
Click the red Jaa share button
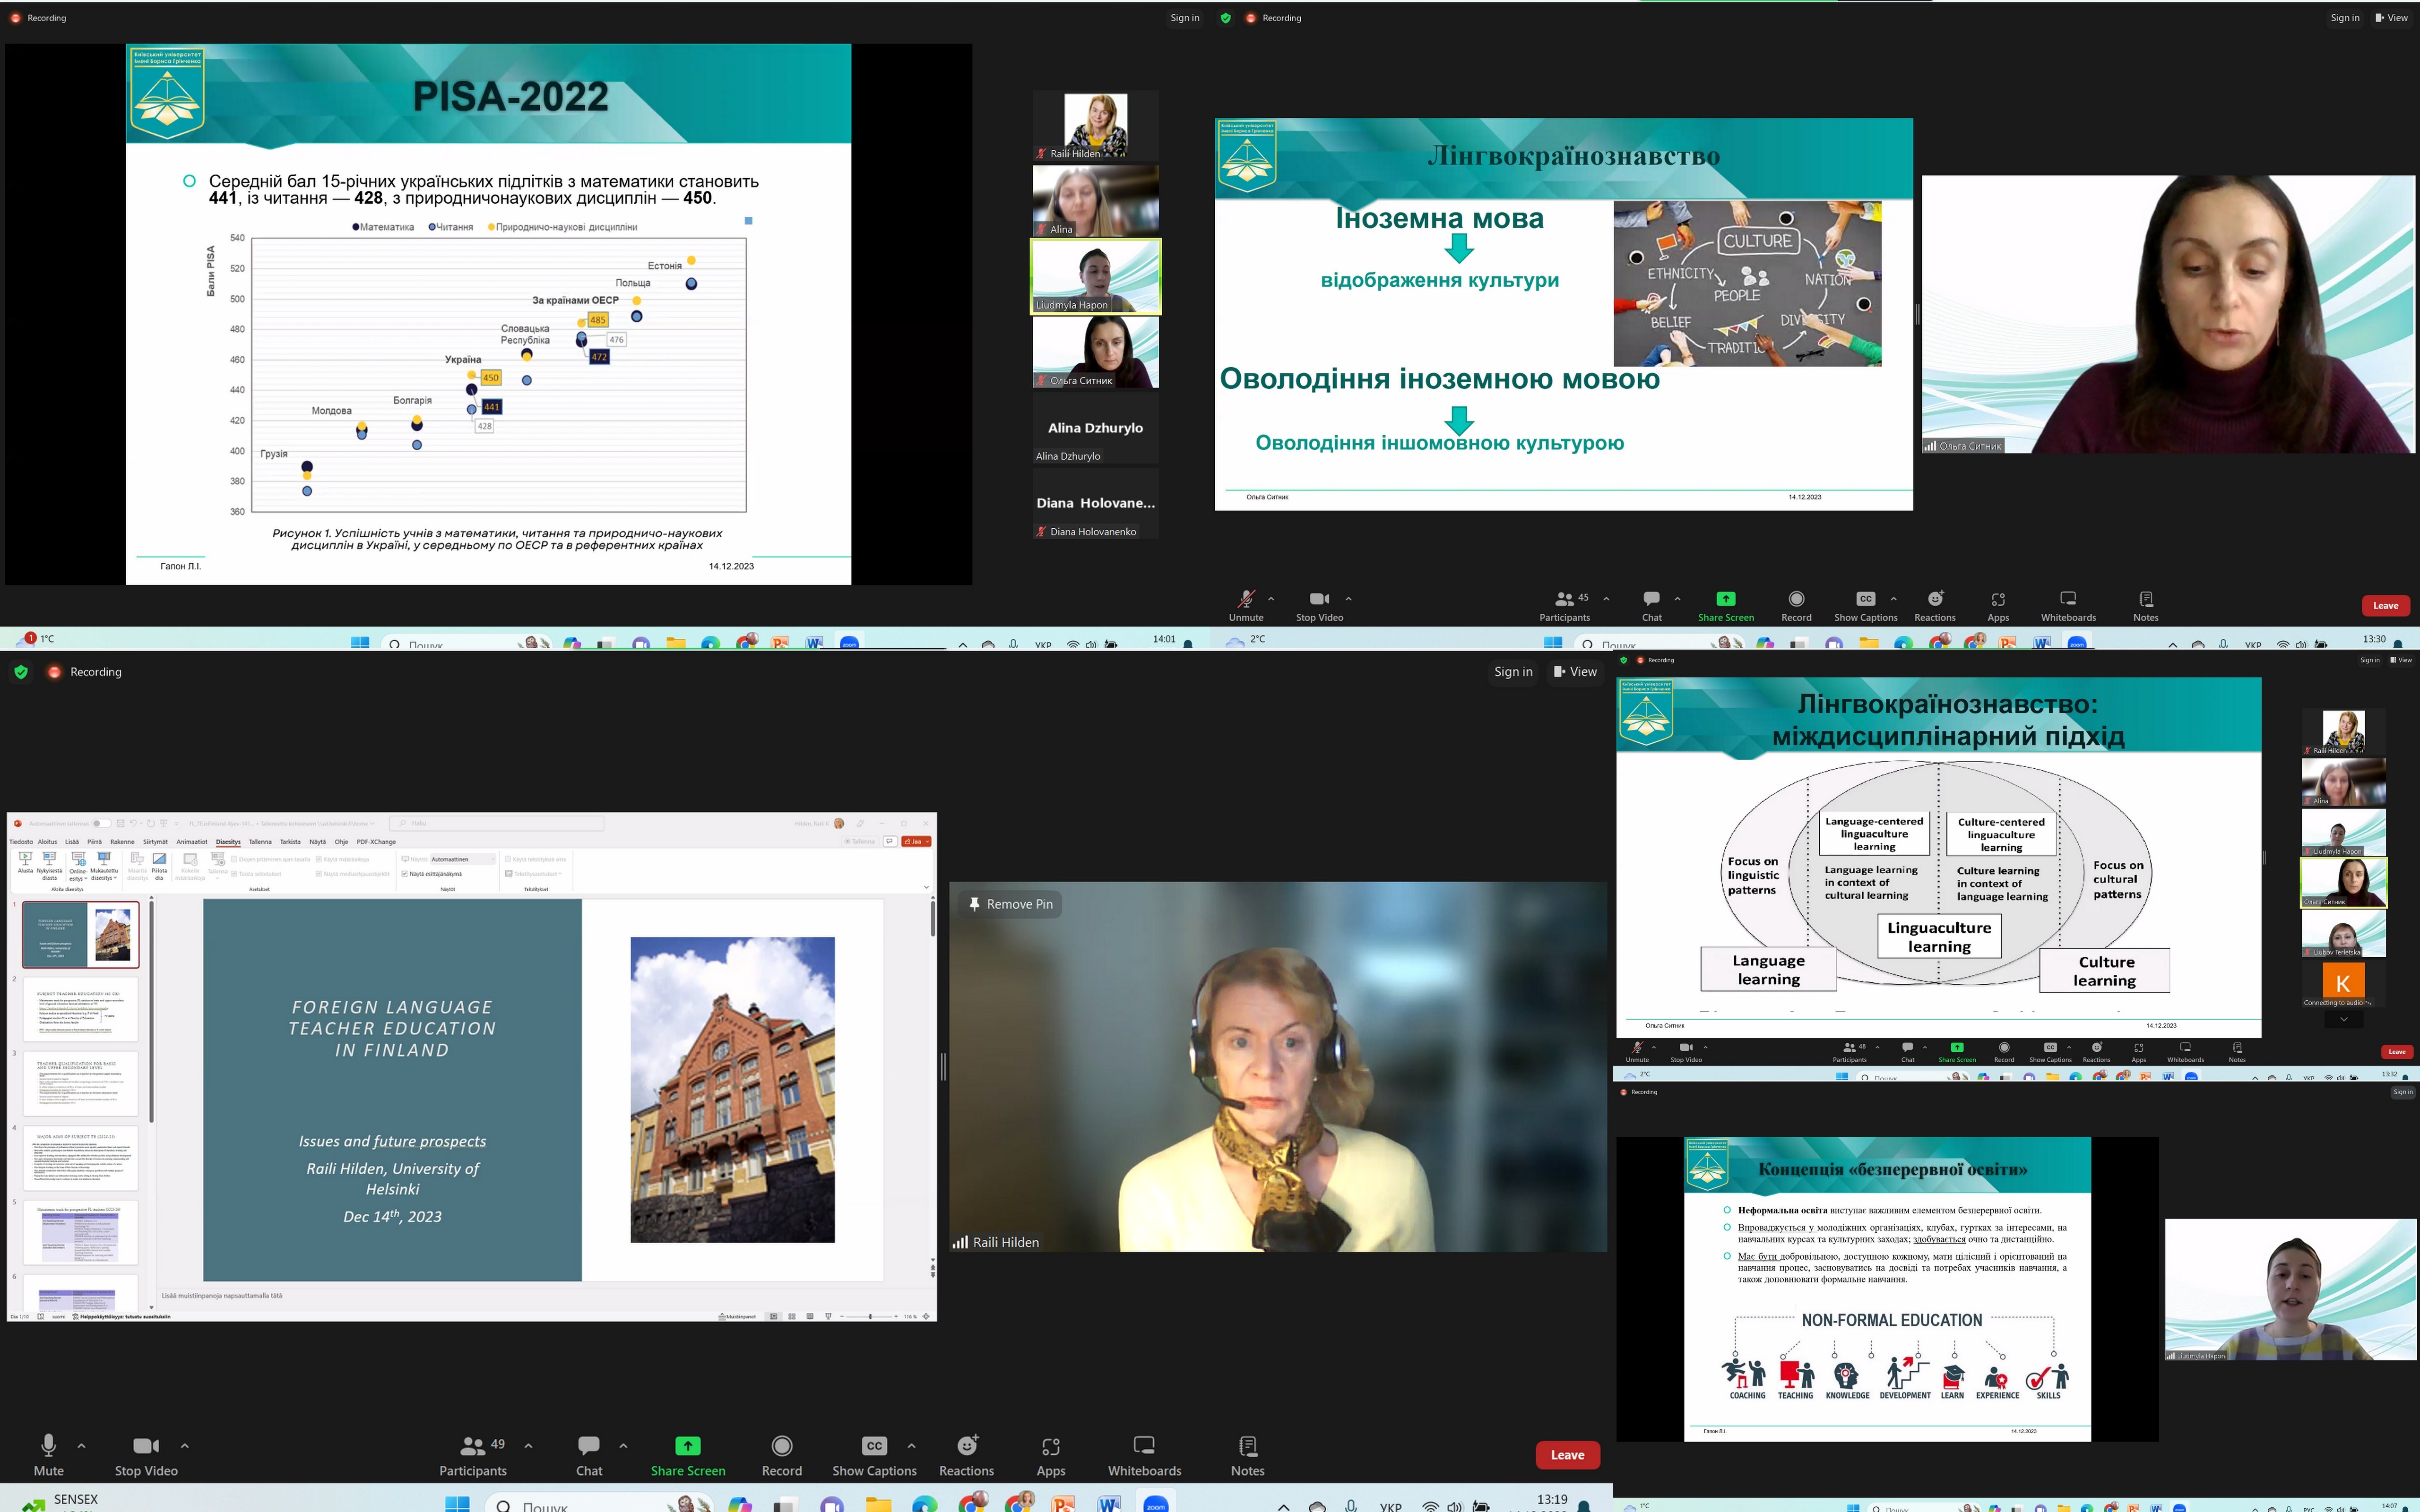point(912,841)
